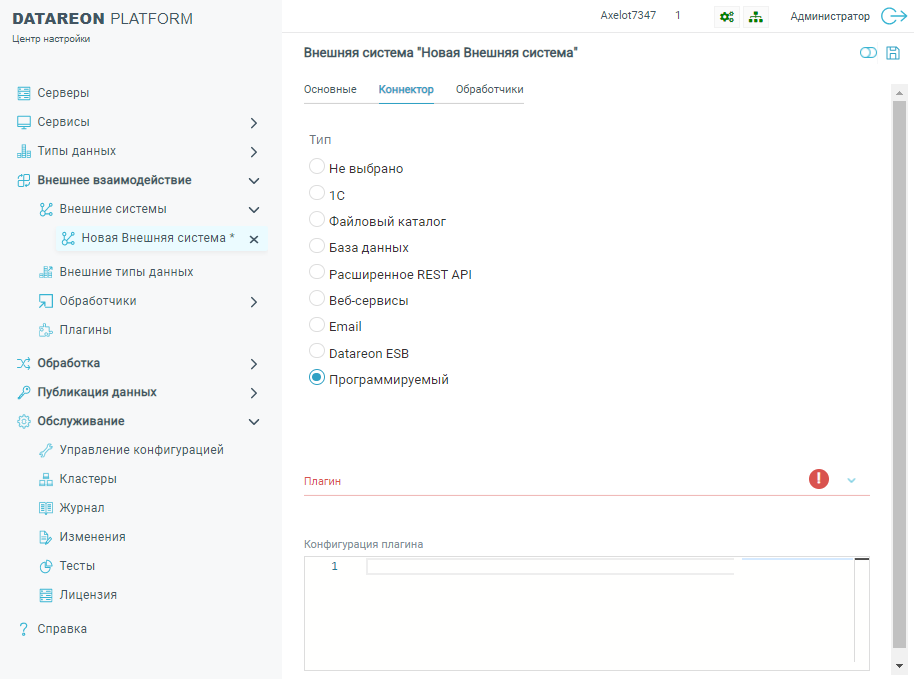This screenshot has width=914, height=679.
Task: Open the Справка help item
Action: point(62,629)
